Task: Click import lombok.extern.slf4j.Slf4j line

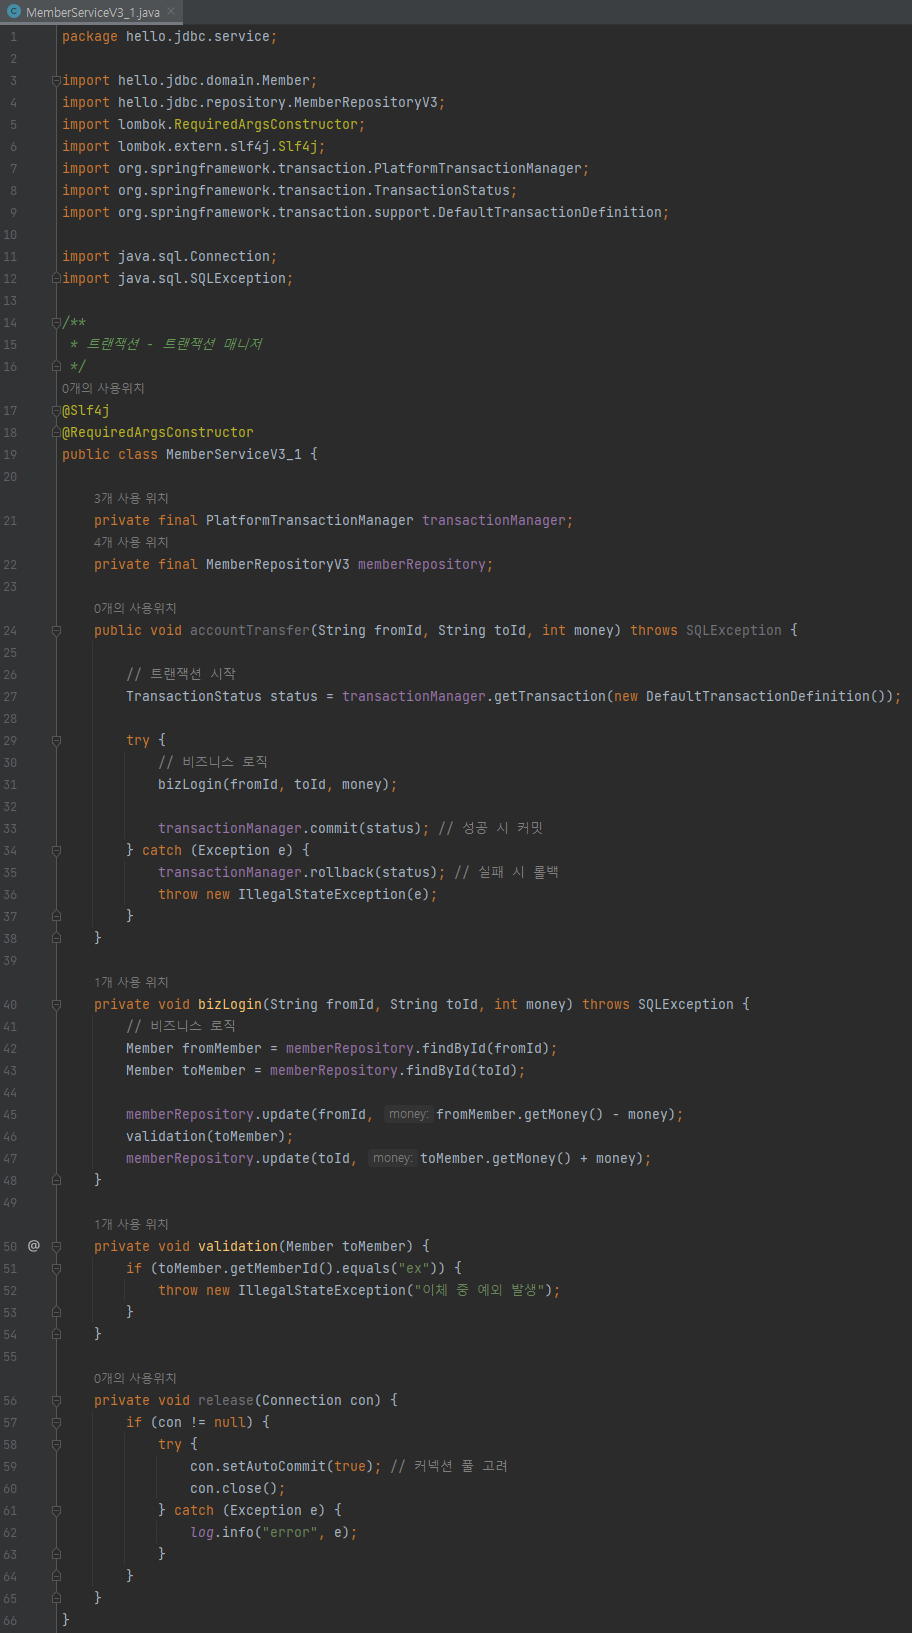Action: tap(194, 146)
